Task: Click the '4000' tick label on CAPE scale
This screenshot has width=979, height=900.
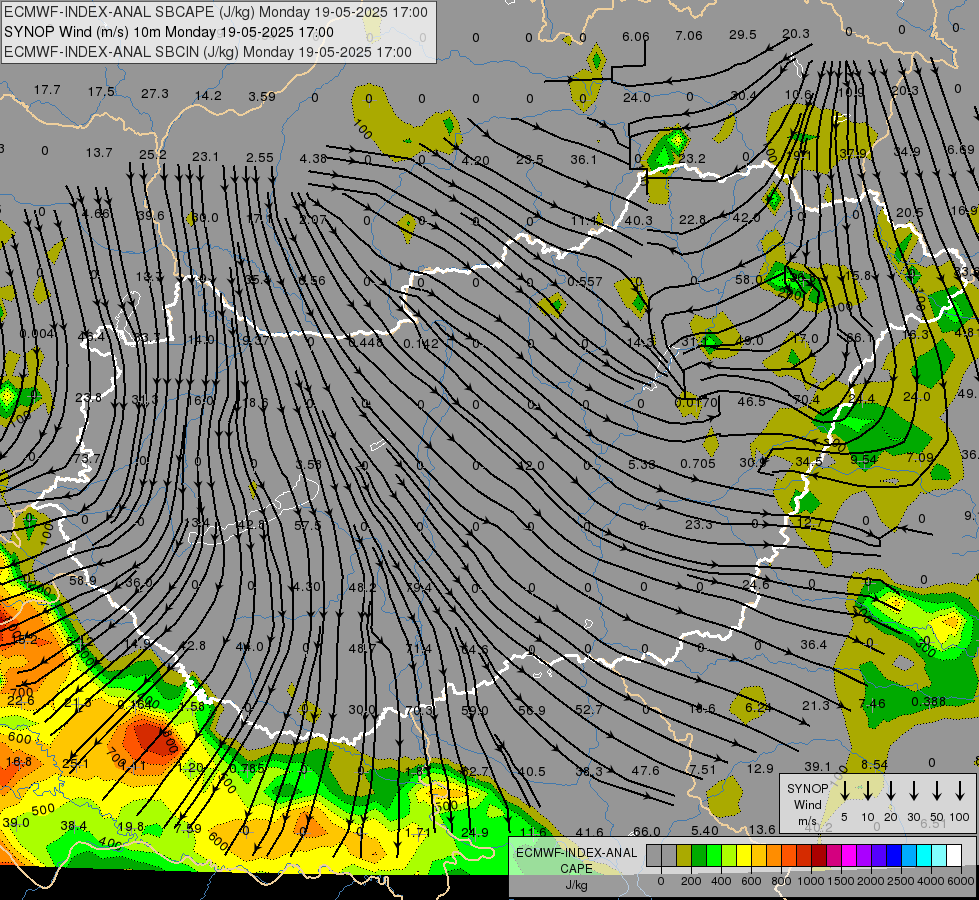Action: [931, 881]
